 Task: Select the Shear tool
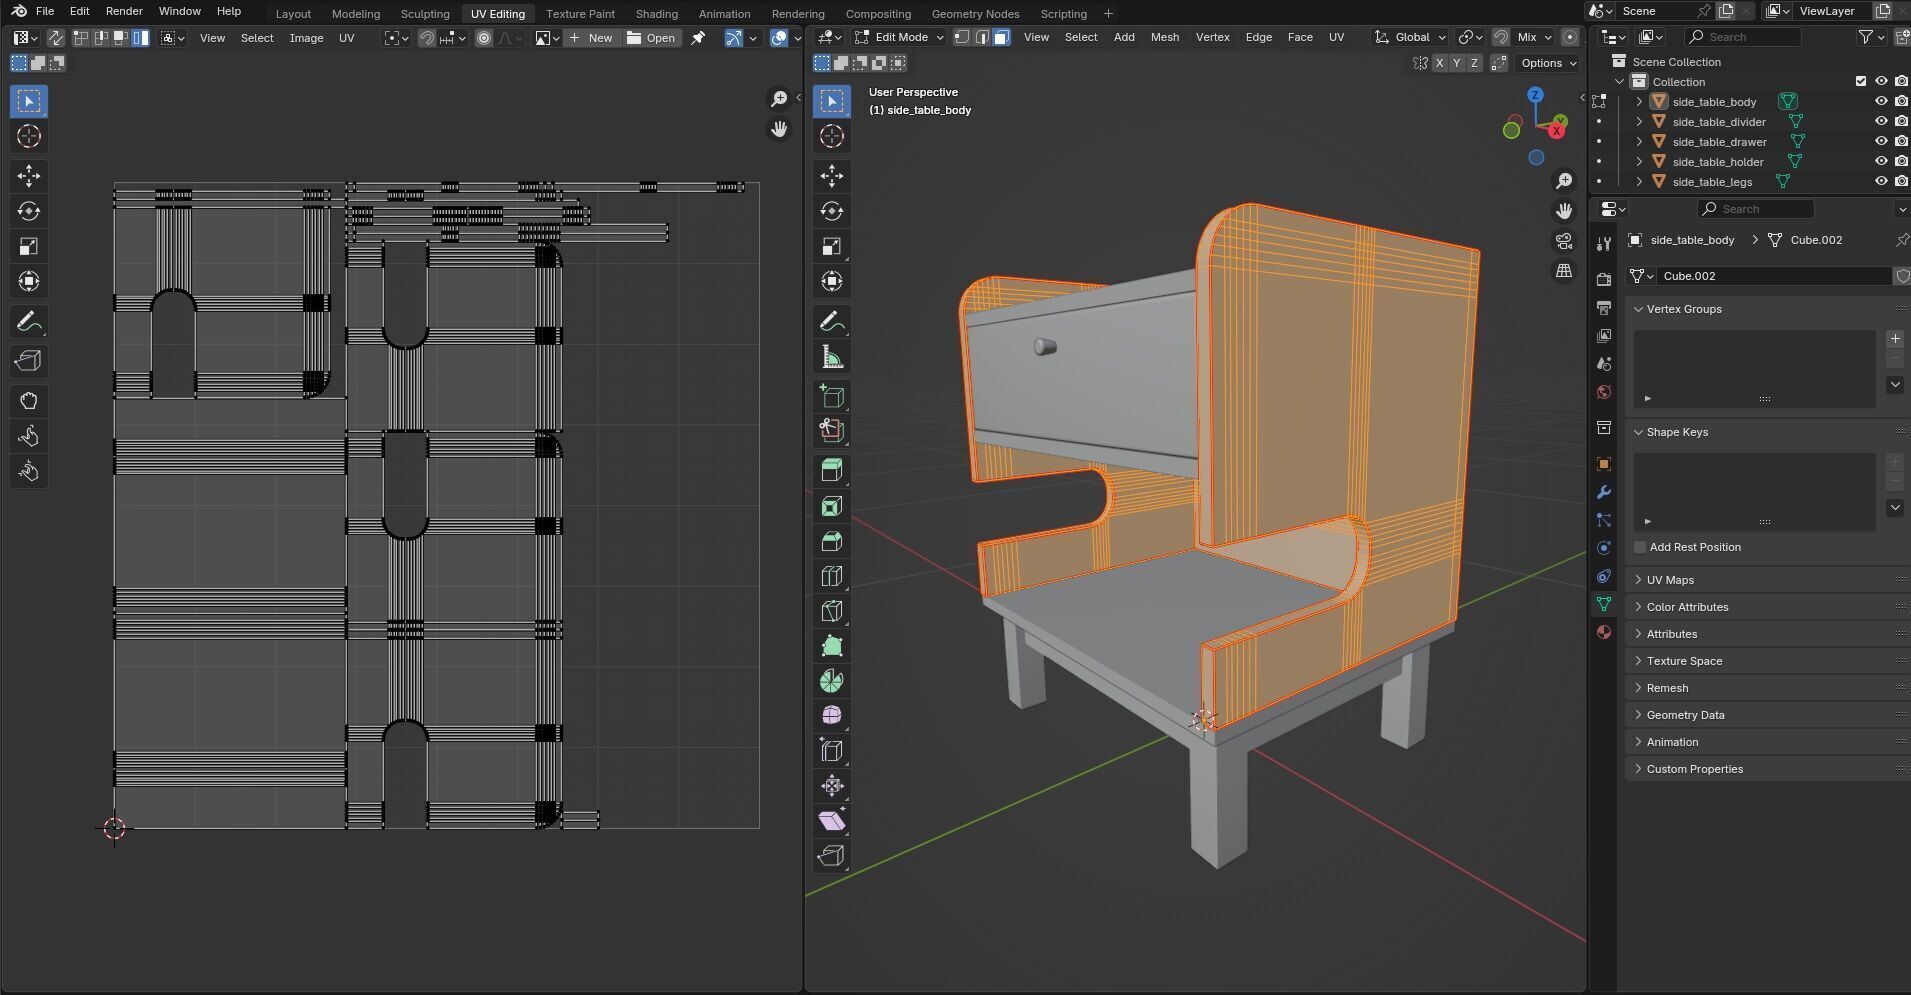[x=832, y=821]
